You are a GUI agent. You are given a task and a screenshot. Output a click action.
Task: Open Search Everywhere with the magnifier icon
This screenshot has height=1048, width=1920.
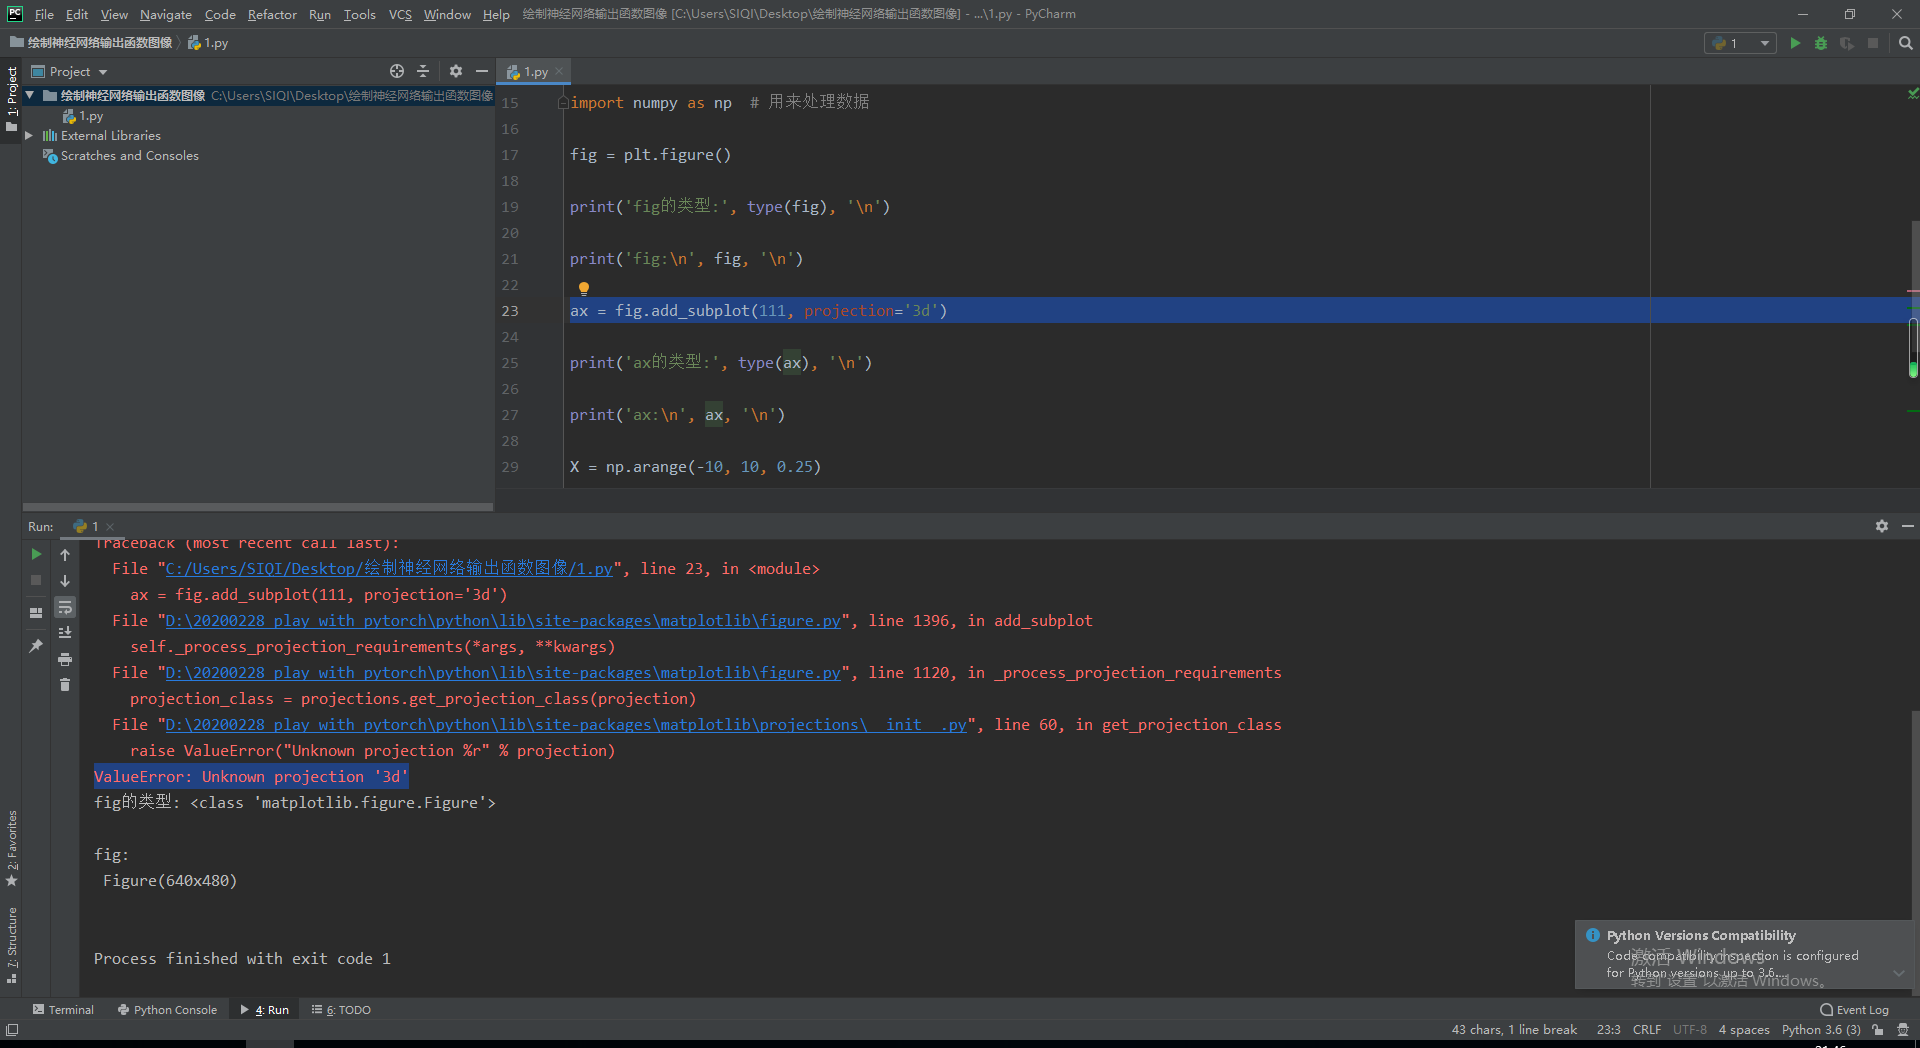click(x=1905, y=43)
